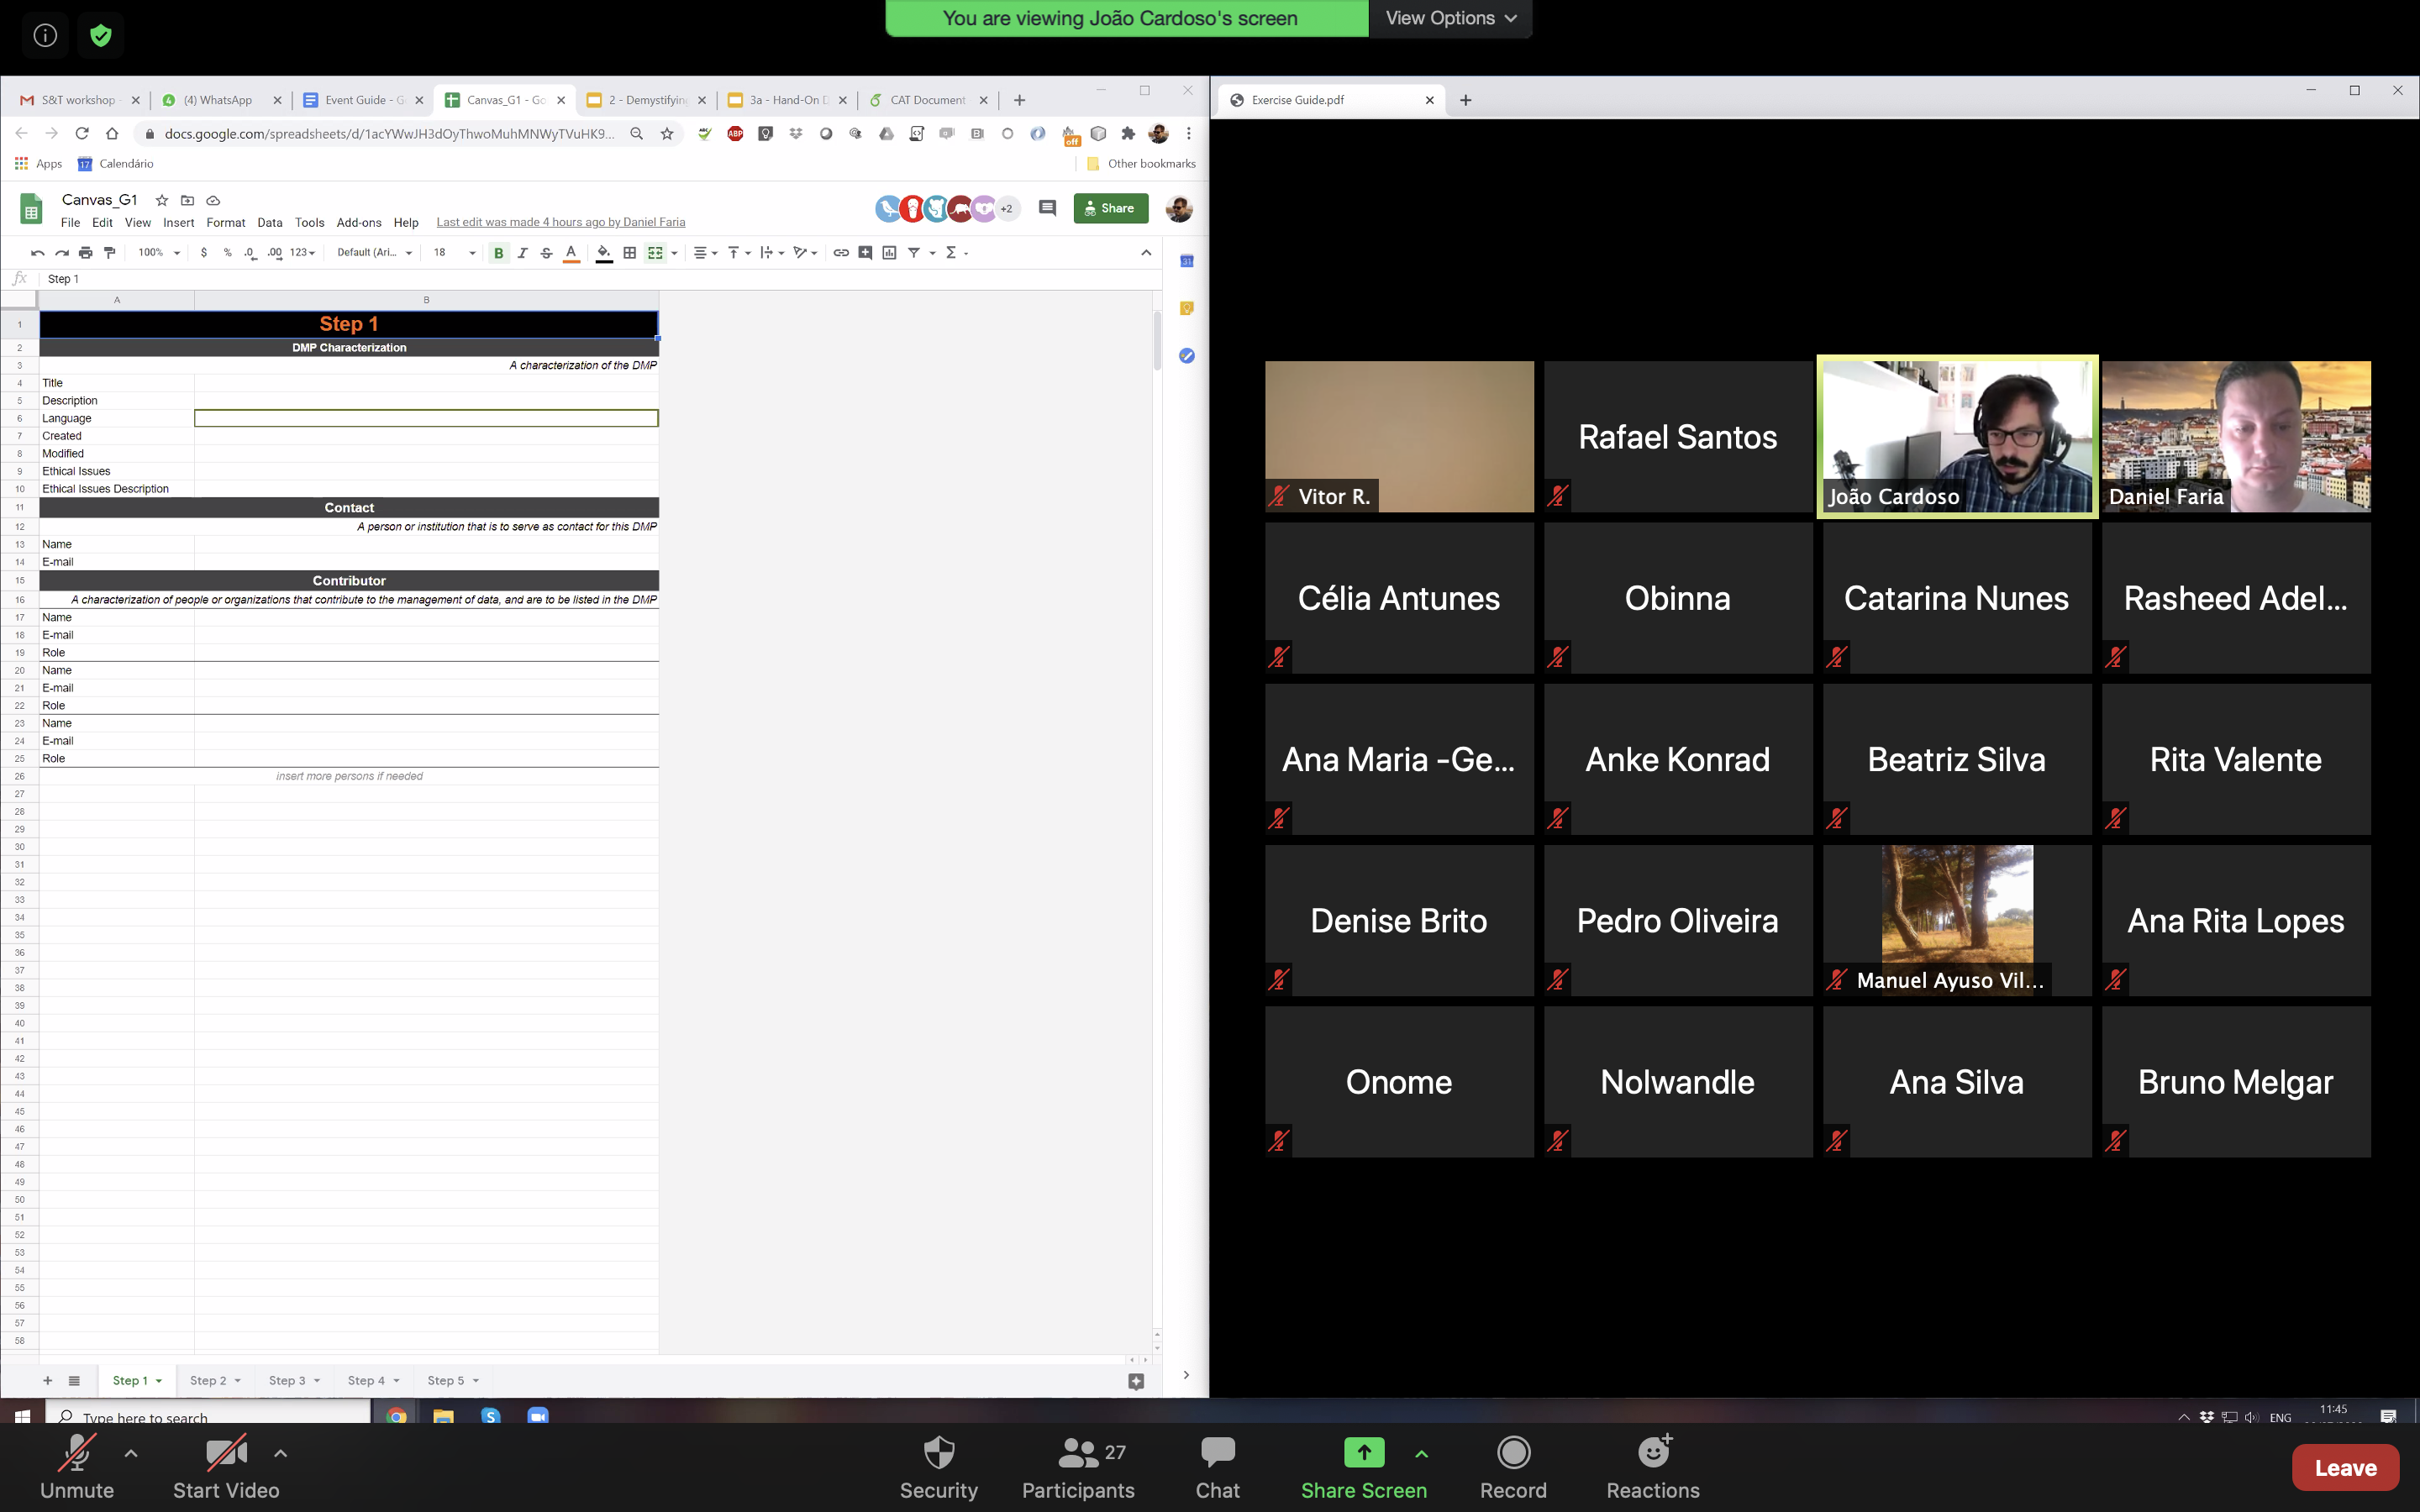The image size is (2420, 1512).
Task: Open the font size dropdown
Action: (x=455, y=253)
